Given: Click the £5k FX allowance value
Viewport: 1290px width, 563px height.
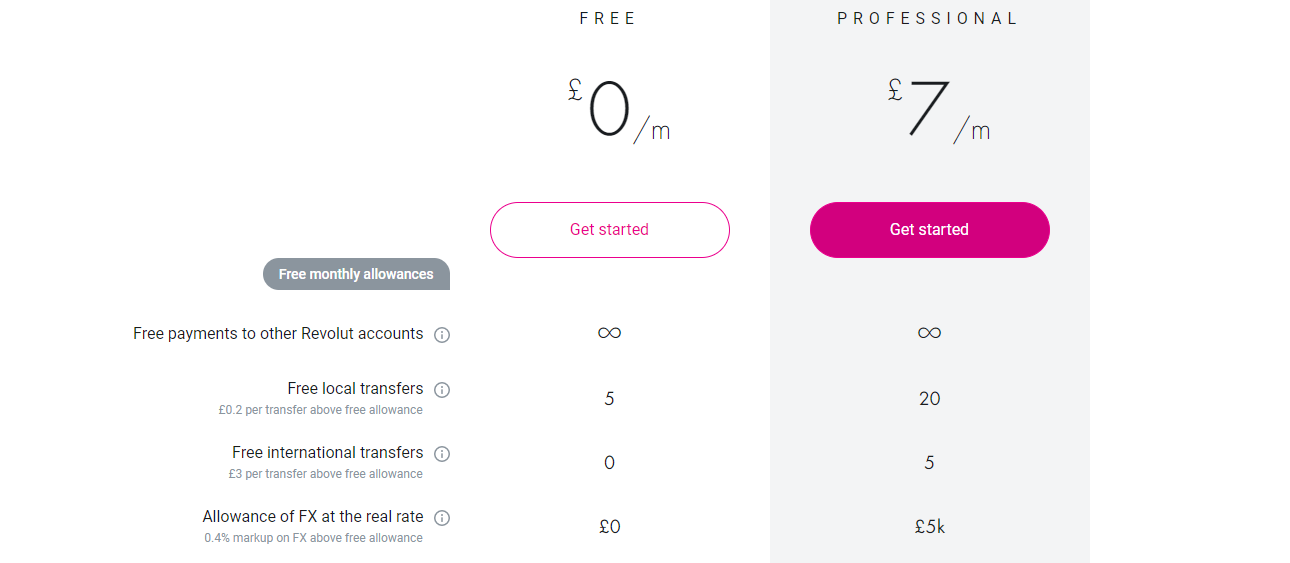Looking at the screenshot, I should [x=929, y=527].
